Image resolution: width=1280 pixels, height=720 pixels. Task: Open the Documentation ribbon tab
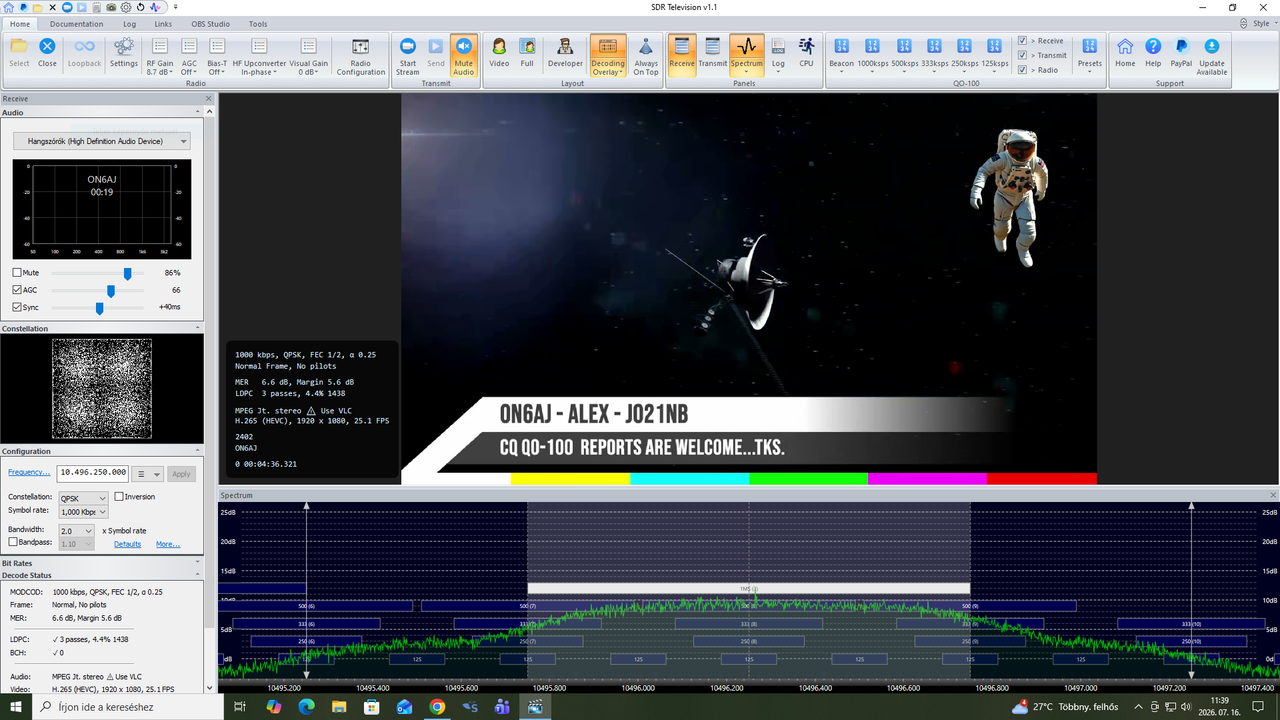(x=76, y=23)
